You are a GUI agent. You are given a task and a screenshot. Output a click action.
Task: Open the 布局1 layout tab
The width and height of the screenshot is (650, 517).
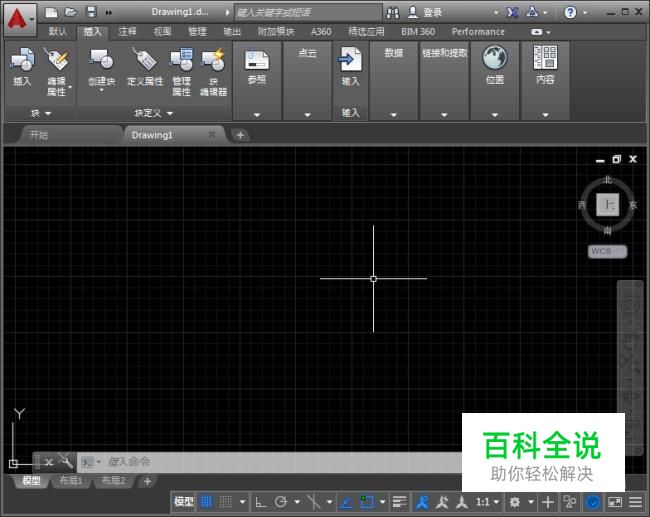(70, 481)
